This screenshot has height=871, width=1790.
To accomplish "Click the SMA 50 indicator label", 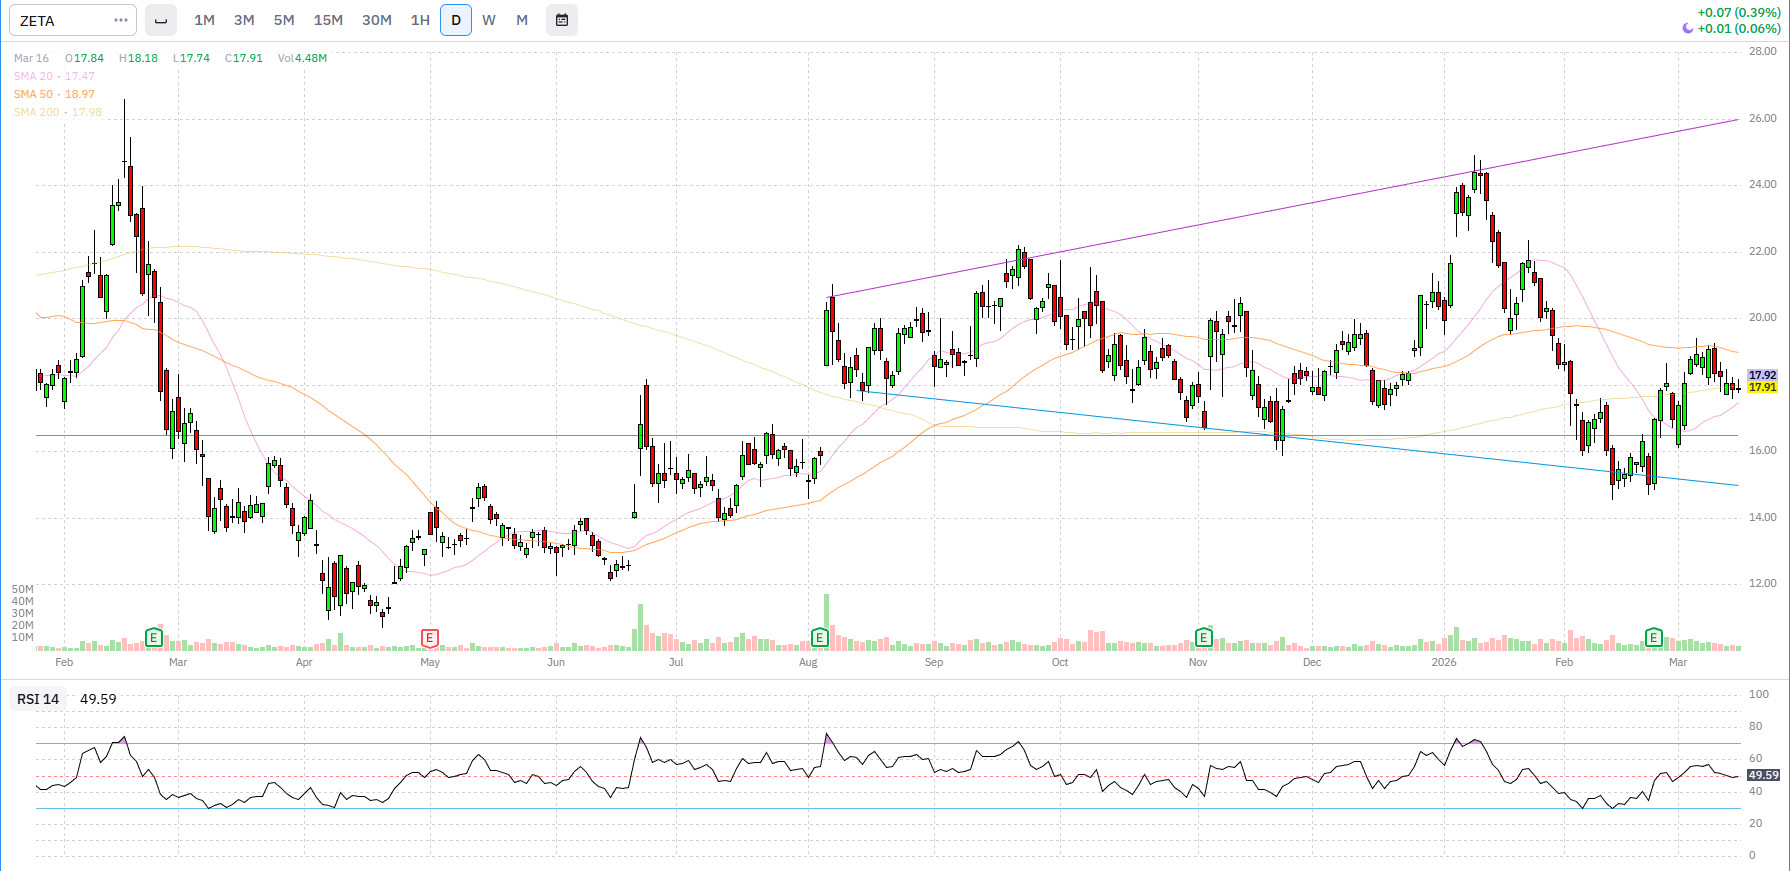I will [54, 94].
